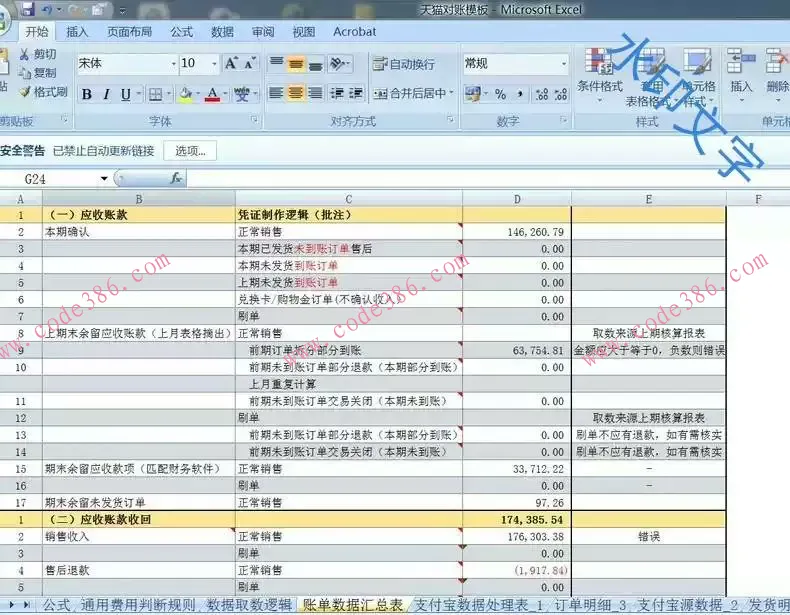Viewport: 790px width, 615px height.
Task: Open the 通用费用判断规则 sheet tab
Action: 138,605
